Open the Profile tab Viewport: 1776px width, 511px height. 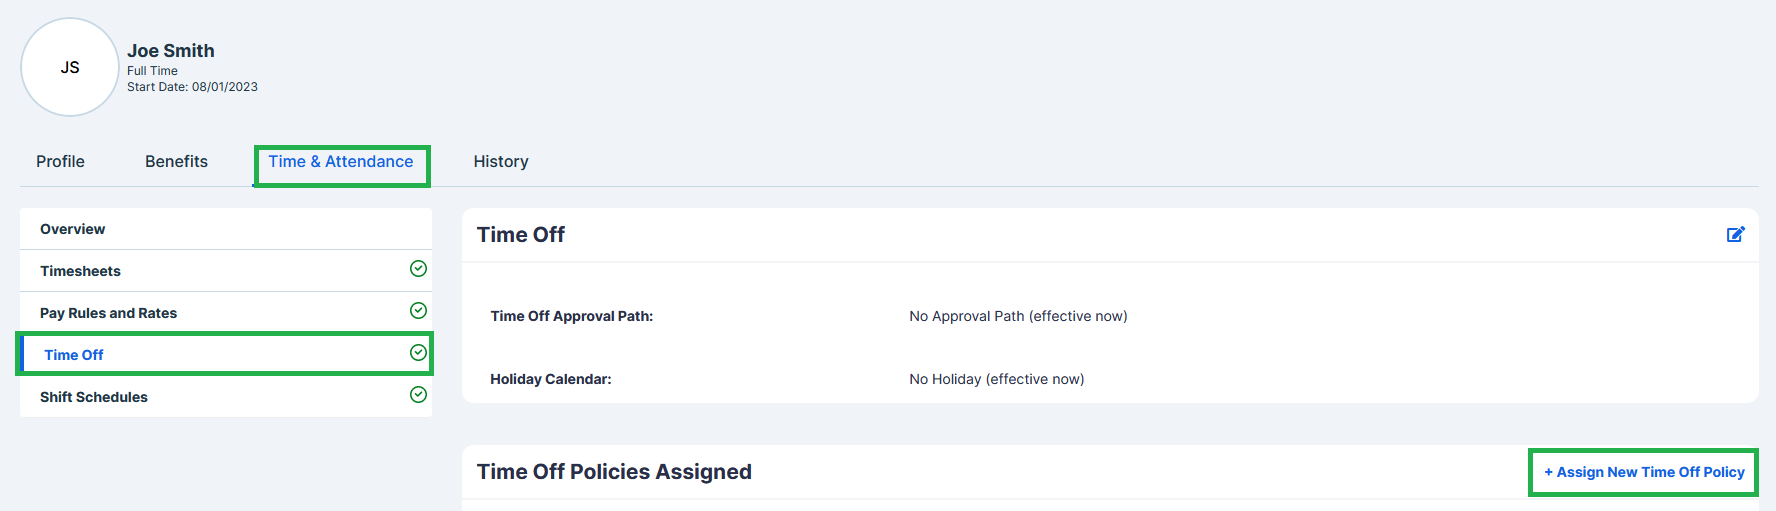pyautogui.click(x=60, y=161)
